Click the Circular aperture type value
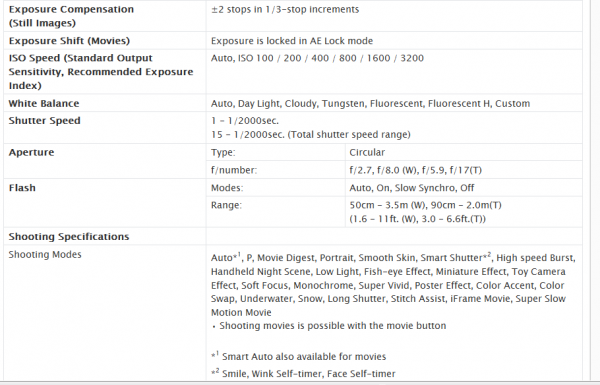This screenshot has height=385, width=600. coord(367,152)
